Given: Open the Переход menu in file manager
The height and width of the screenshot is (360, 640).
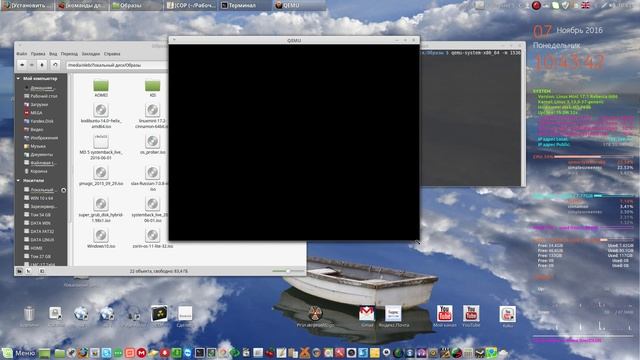Looking at the screenshot, I should 69,54.
